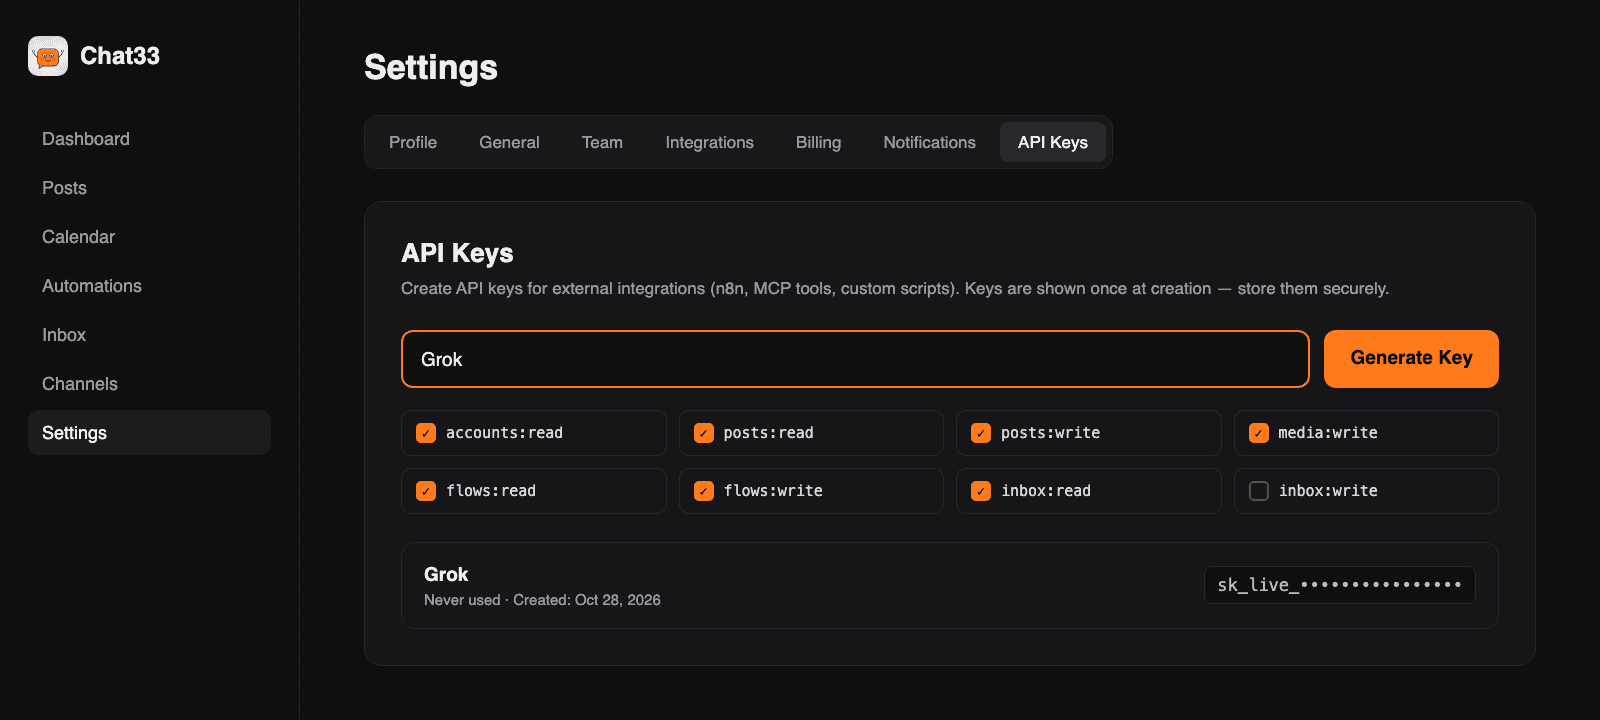Disable the posts:write permission
The width and height of the screenshot is (1600, 720).
[981, 433]
